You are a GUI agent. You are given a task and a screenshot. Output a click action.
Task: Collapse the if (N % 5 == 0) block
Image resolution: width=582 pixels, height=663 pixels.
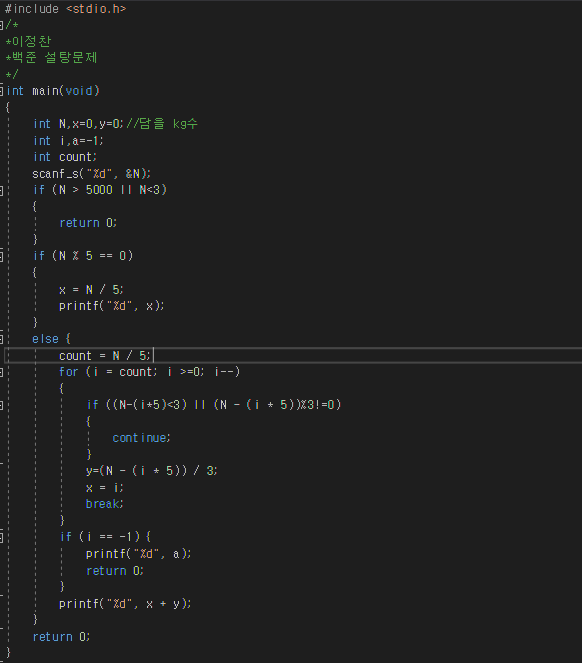pyautogui.click(x=1, y=256)
